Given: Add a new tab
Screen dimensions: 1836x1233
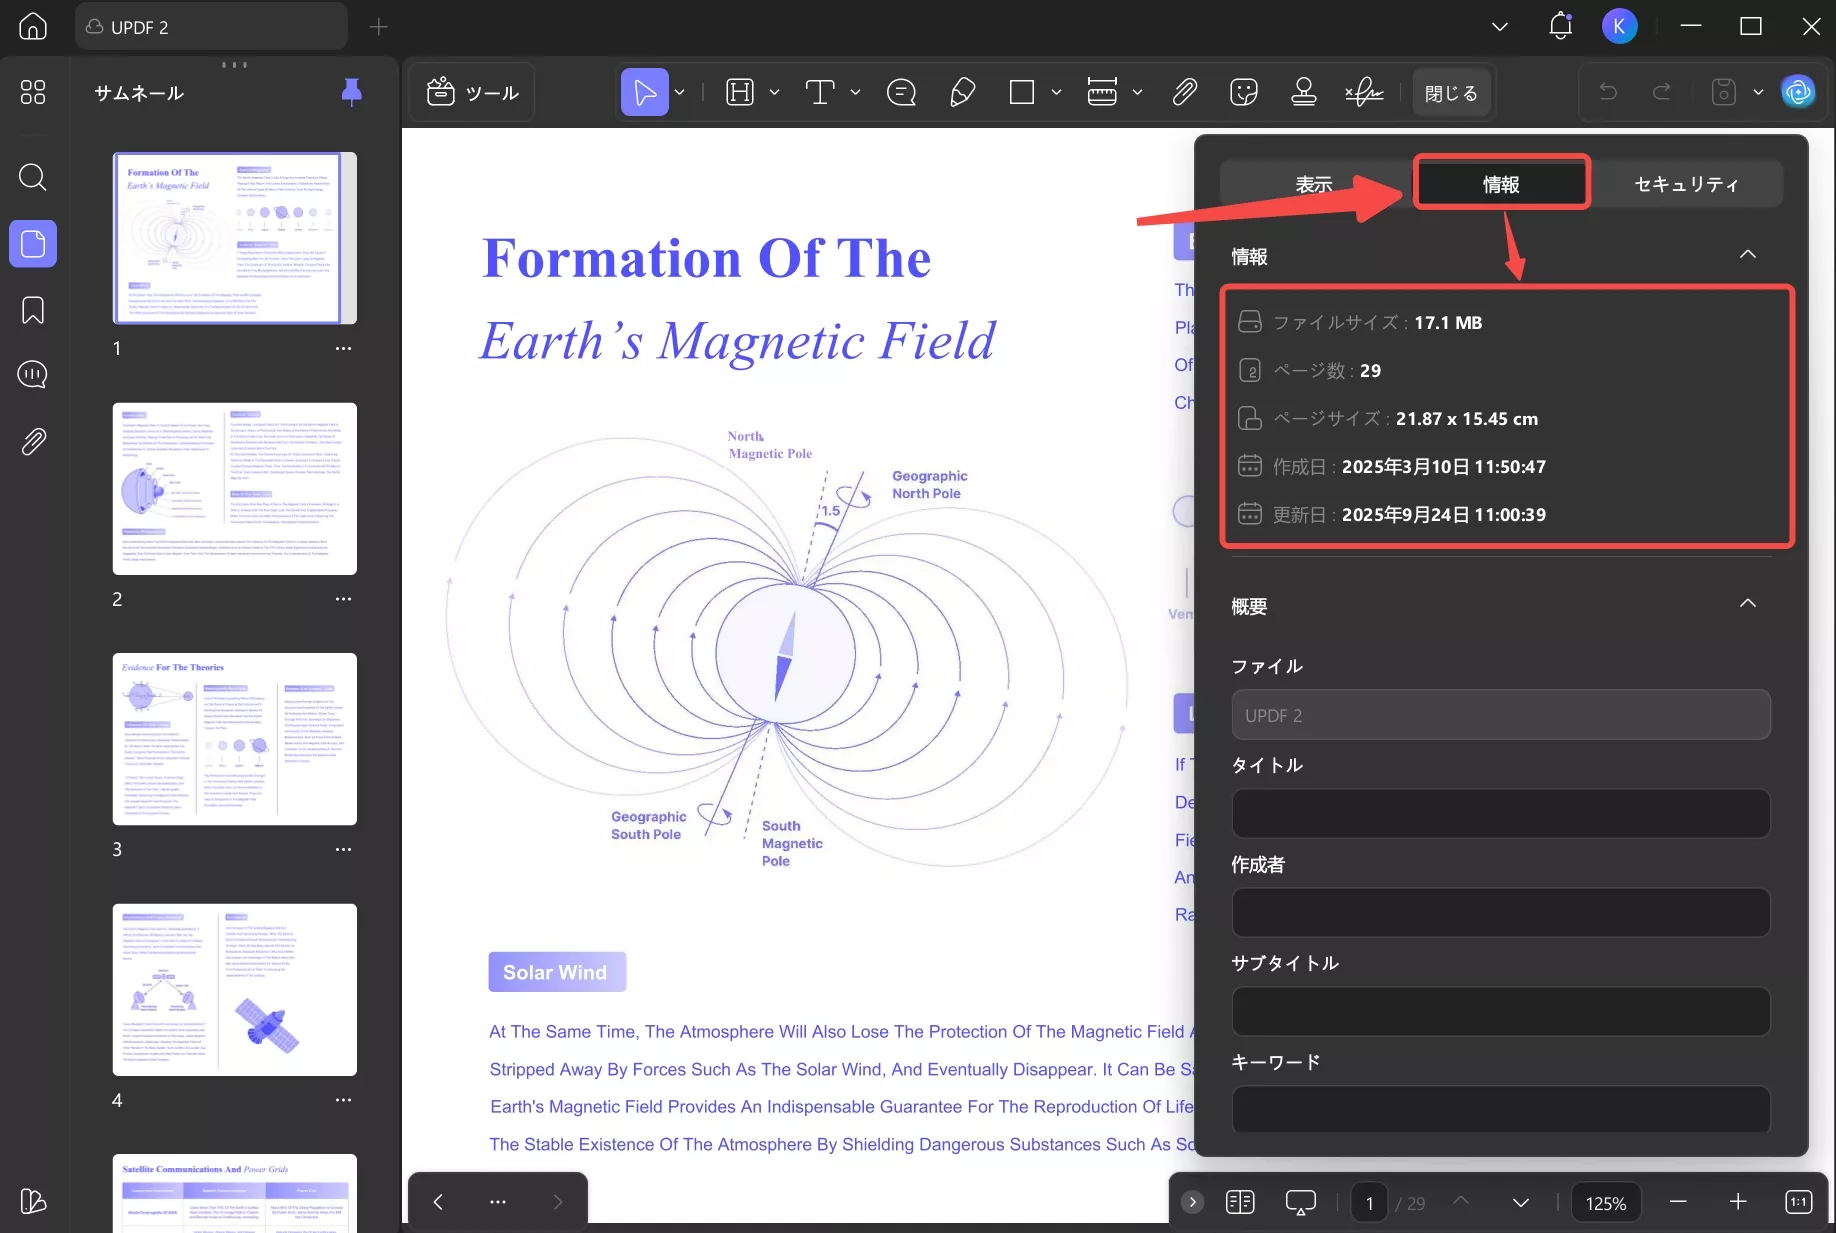Looking at the screenshot, I should [x=378, y=27].
